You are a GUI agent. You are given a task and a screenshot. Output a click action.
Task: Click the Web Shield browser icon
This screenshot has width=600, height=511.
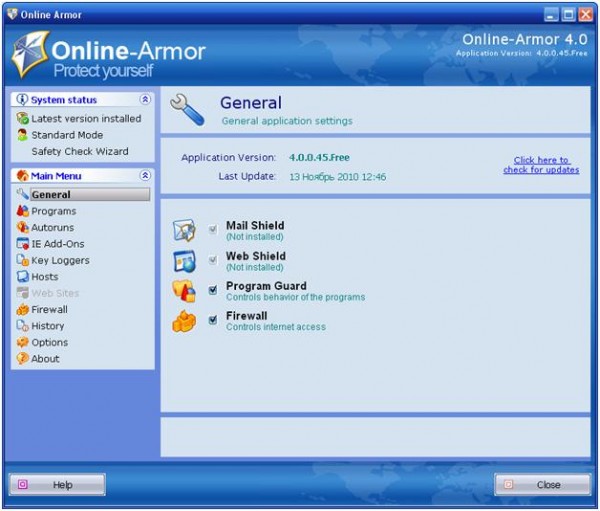[184, 261]
